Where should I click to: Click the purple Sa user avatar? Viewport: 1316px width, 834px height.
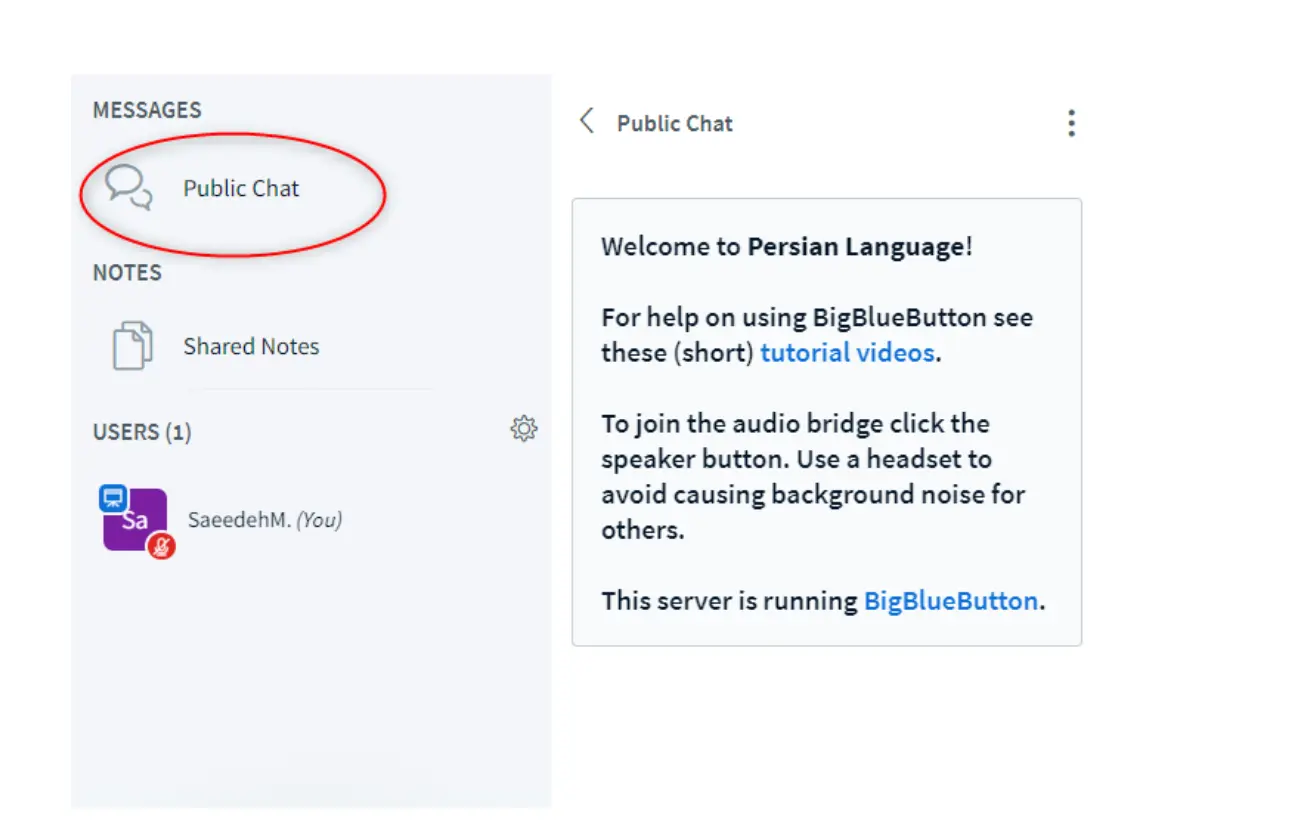point(136,520)
